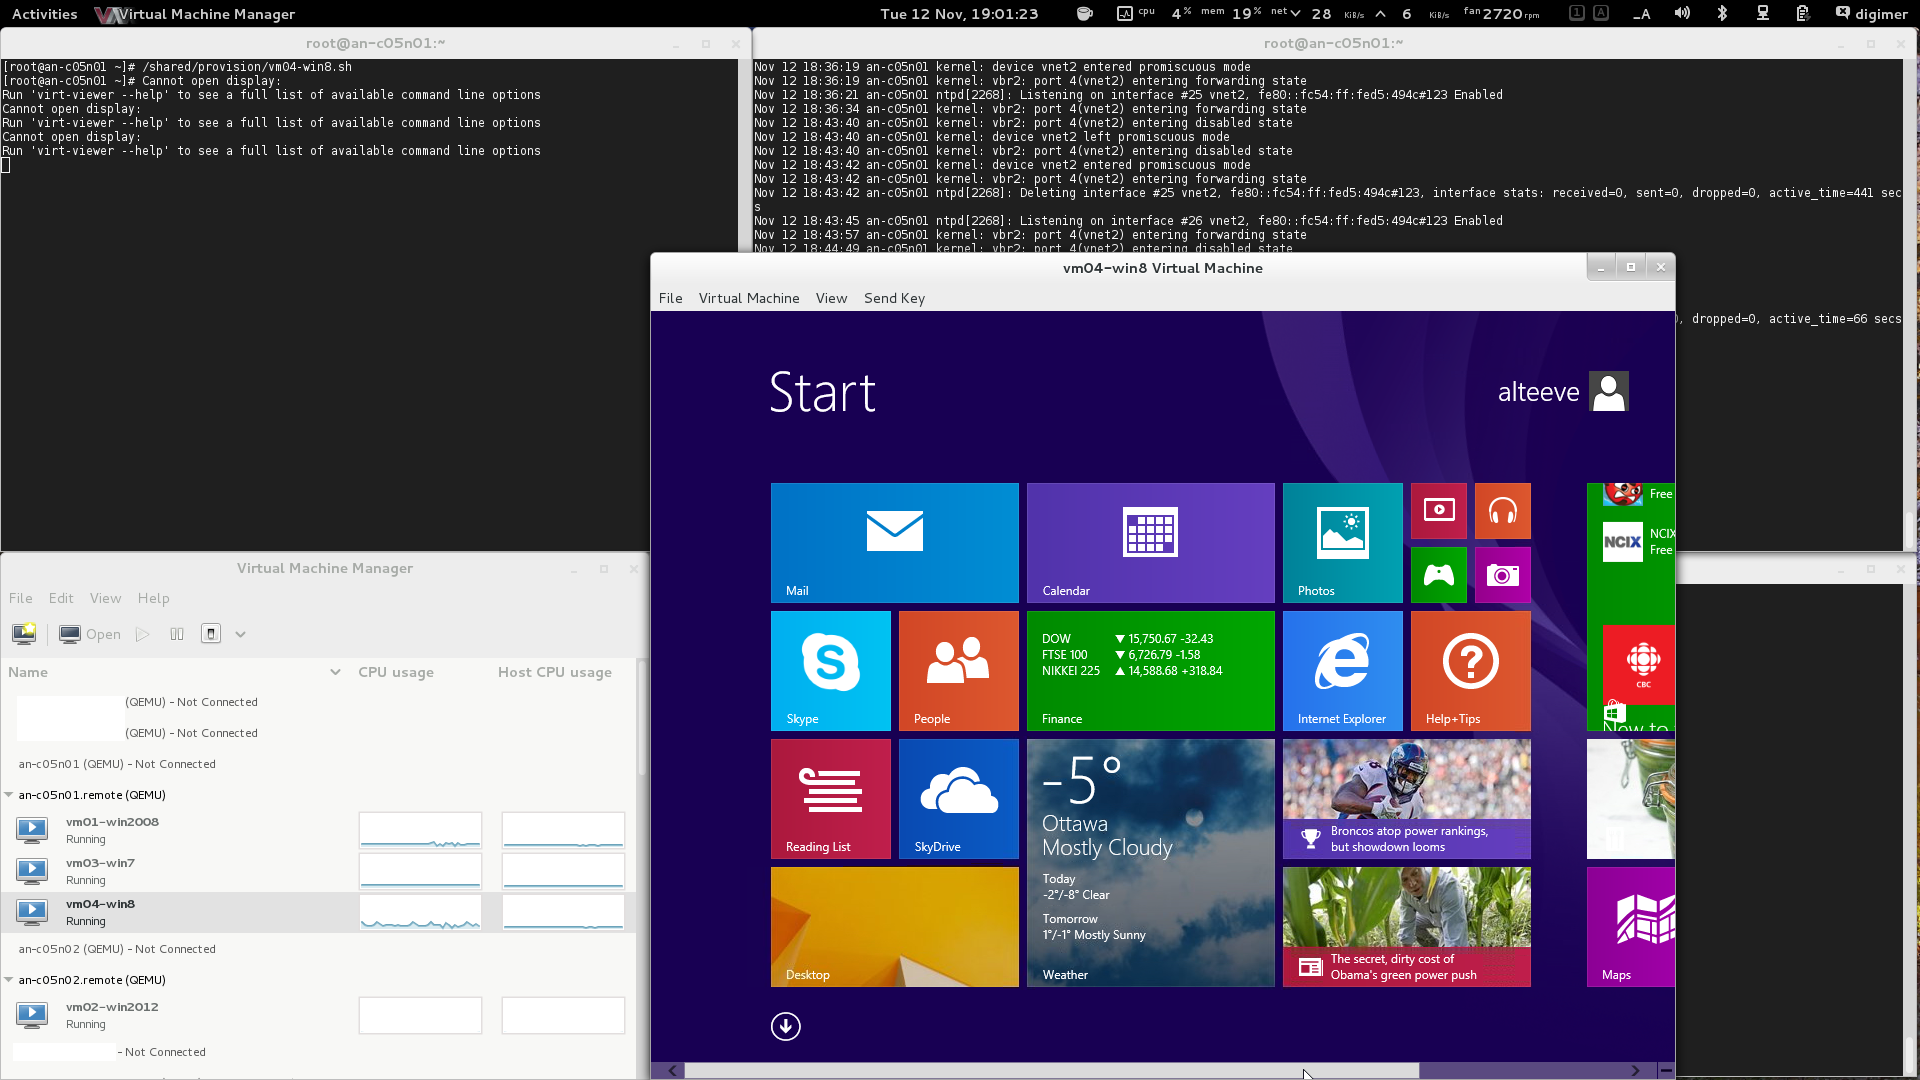Open View menu in vm04-win8 window
Viewport: 1920px width, 1080px height.
pos(831,298)
